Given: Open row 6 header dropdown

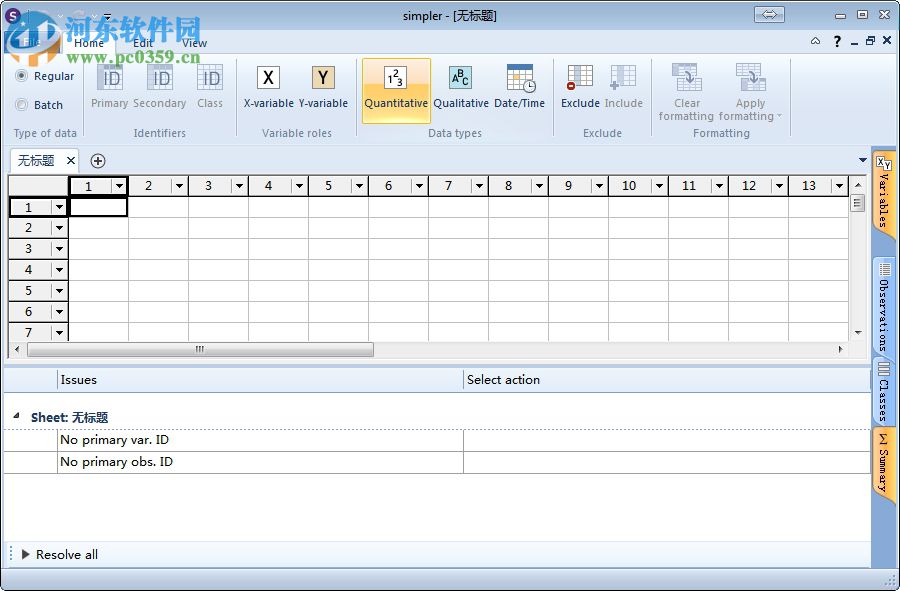Looking at the screenshot, I should (x=59, y=312).
